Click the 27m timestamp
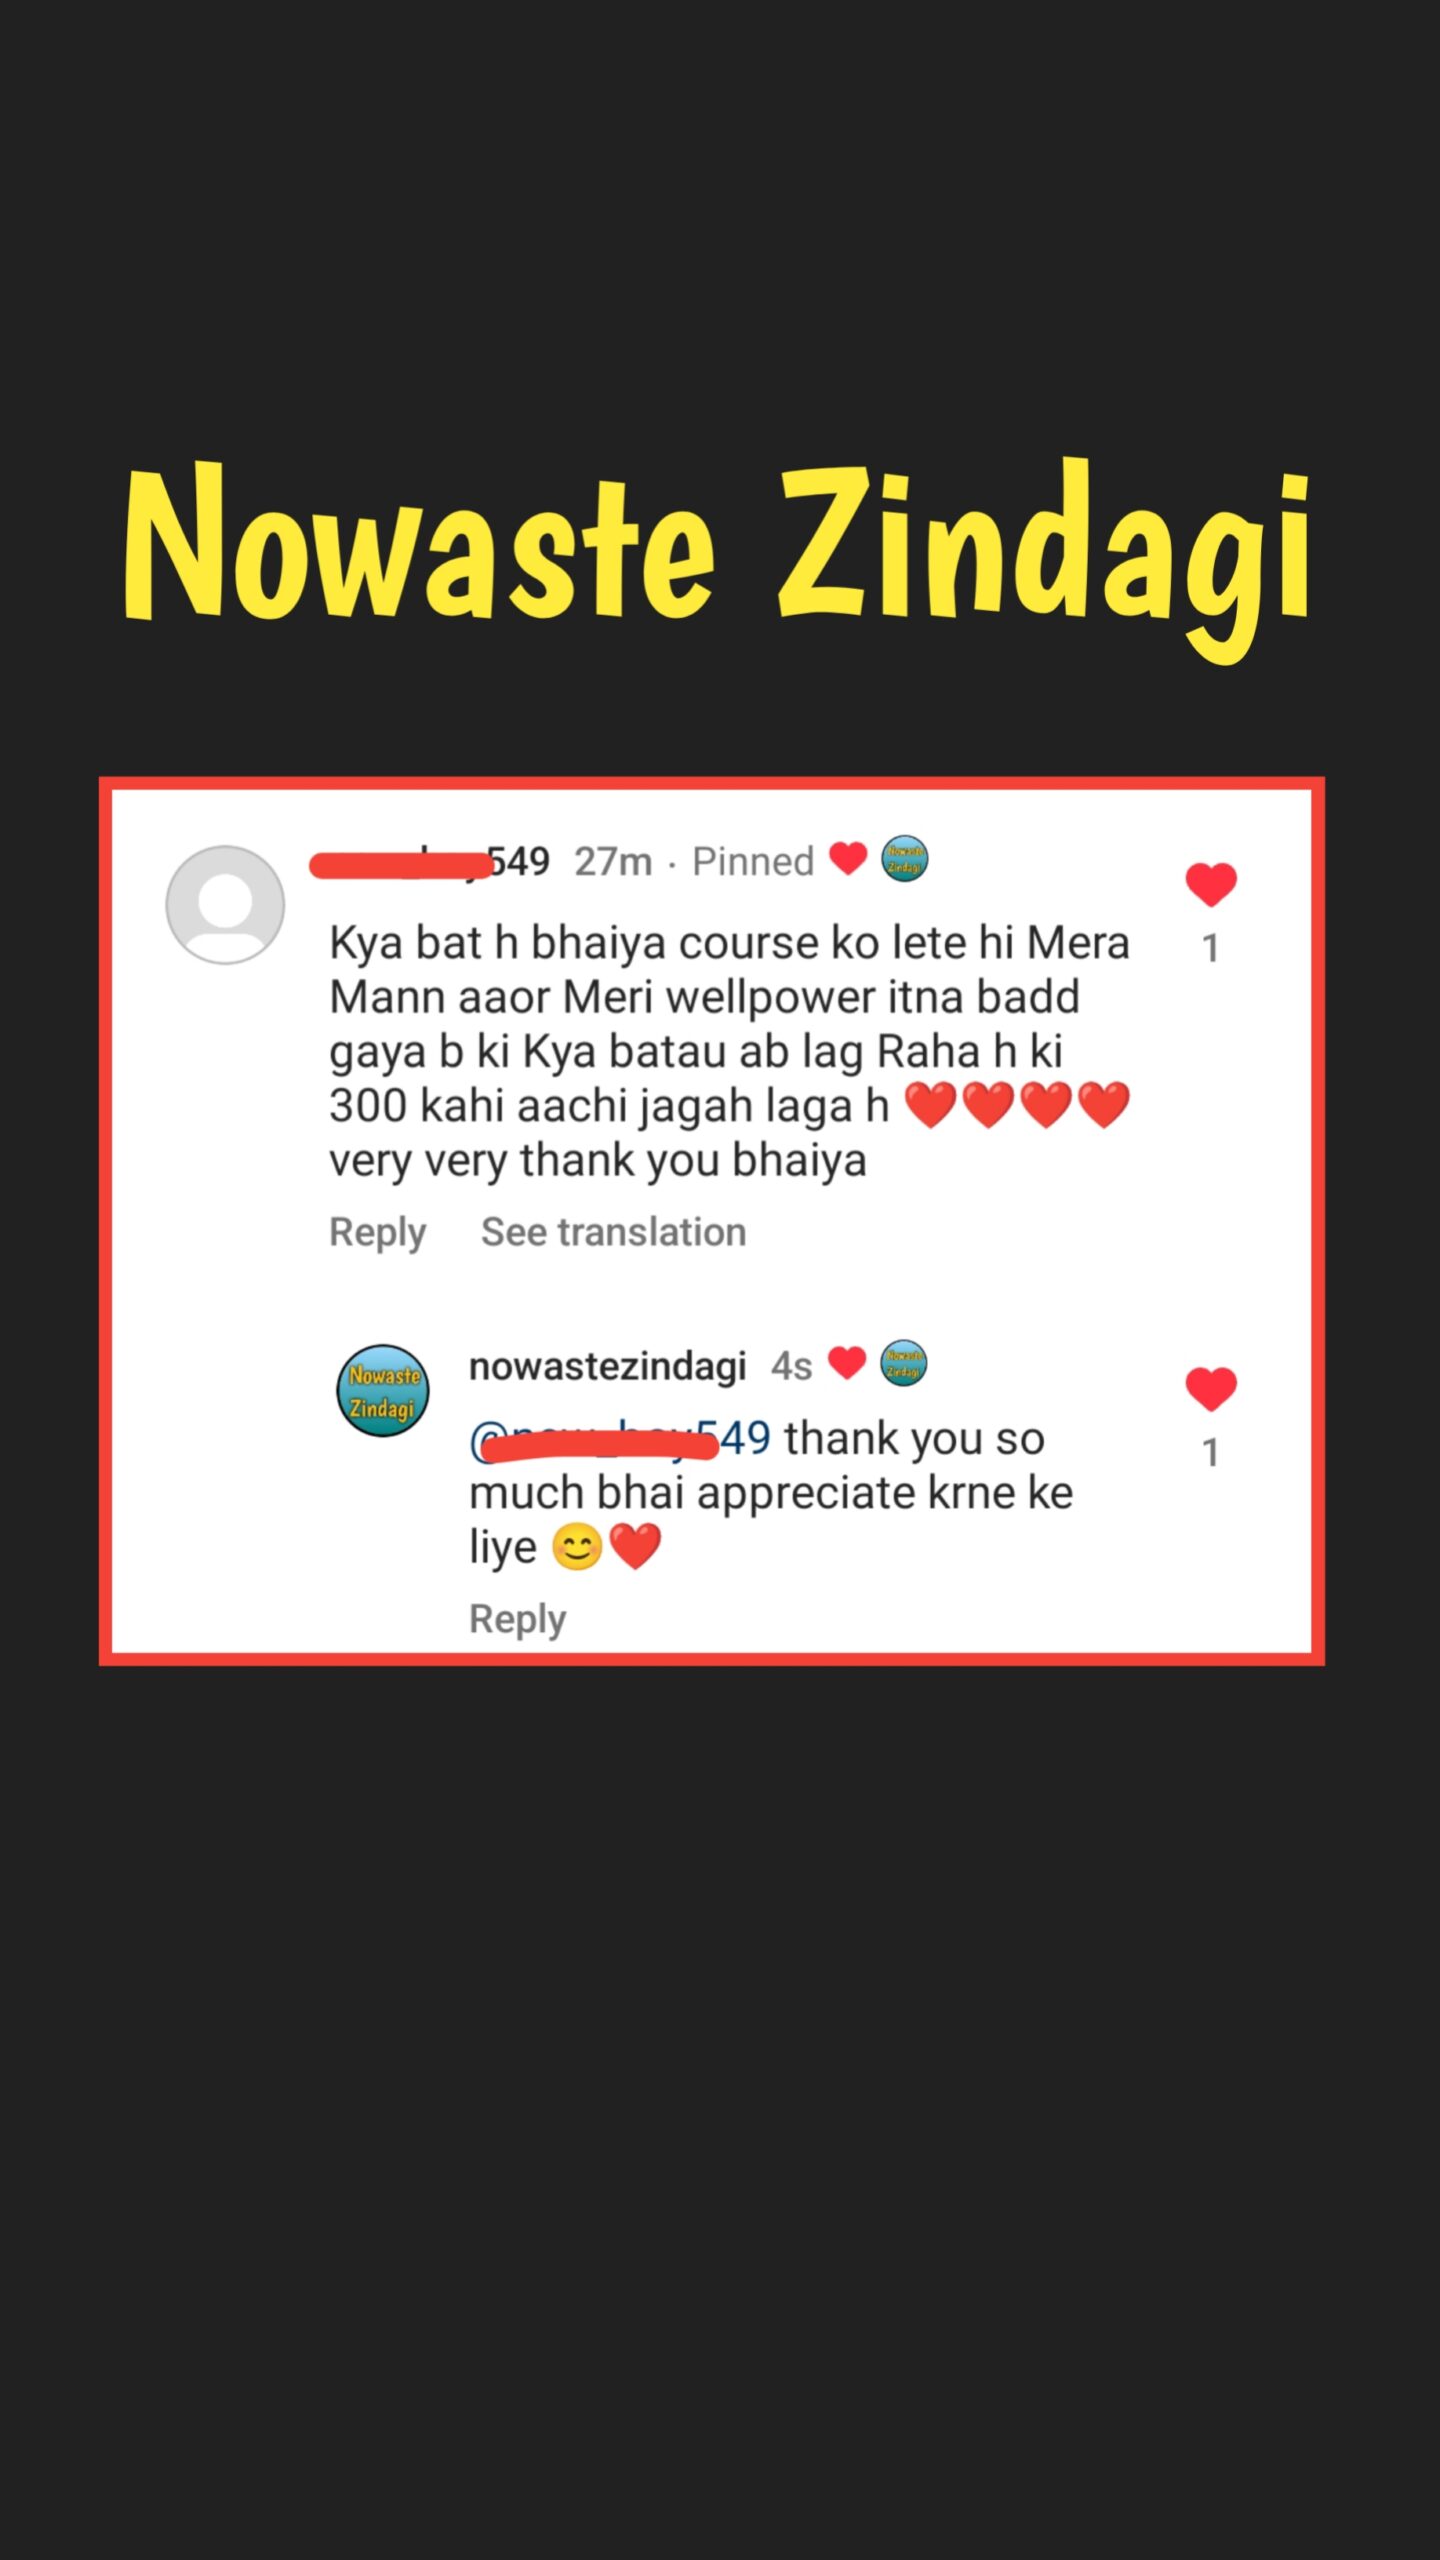This screenshot has width=1440, height=2560. pyautogui.click(x=613, y=862)
